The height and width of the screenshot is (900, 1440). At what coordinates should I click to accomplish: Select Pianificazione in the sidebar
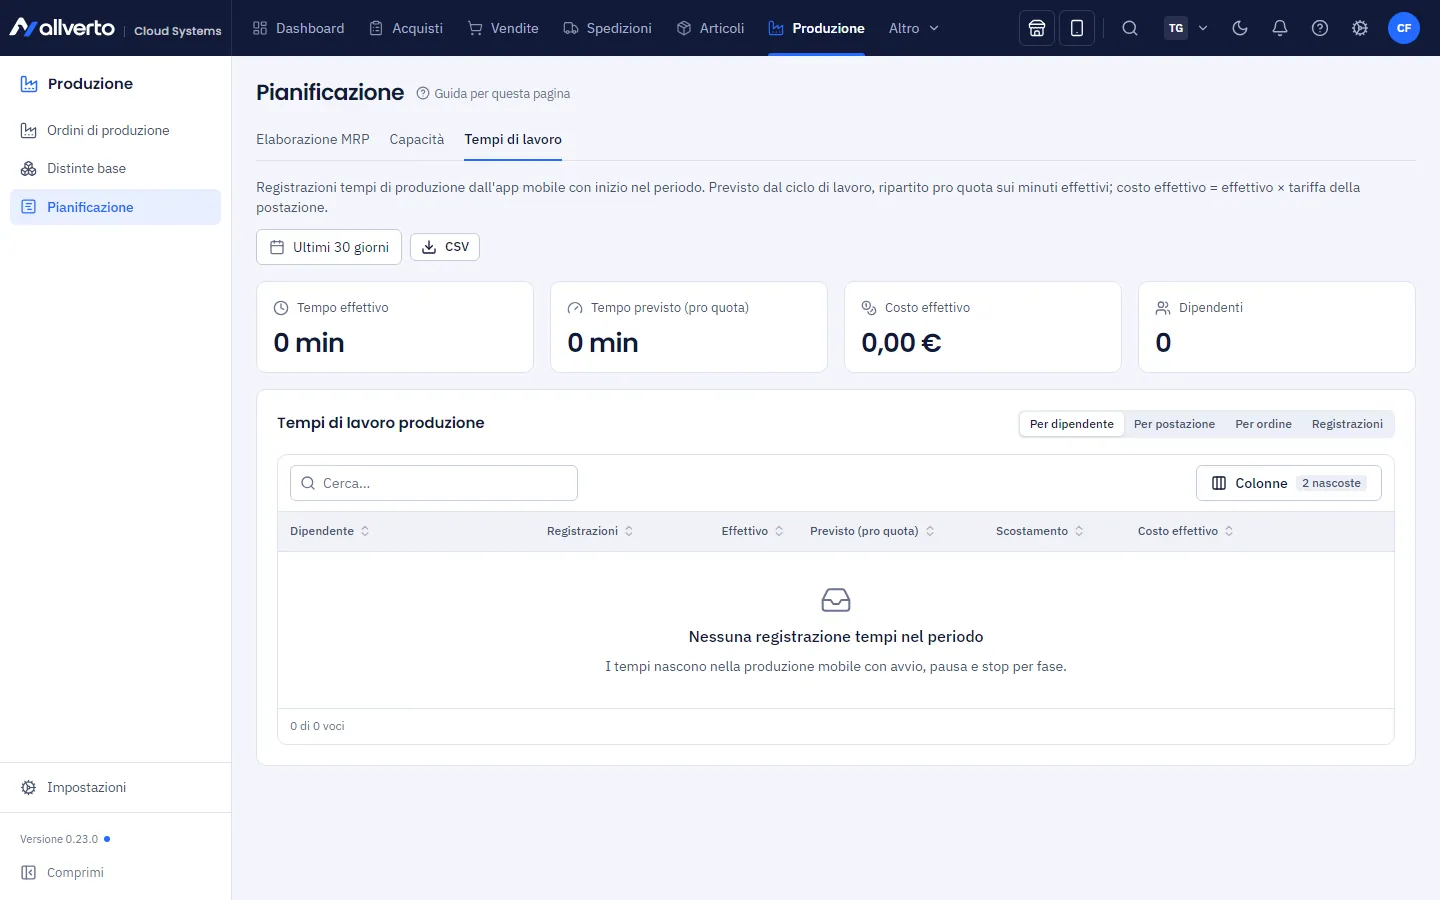(115, 207)
